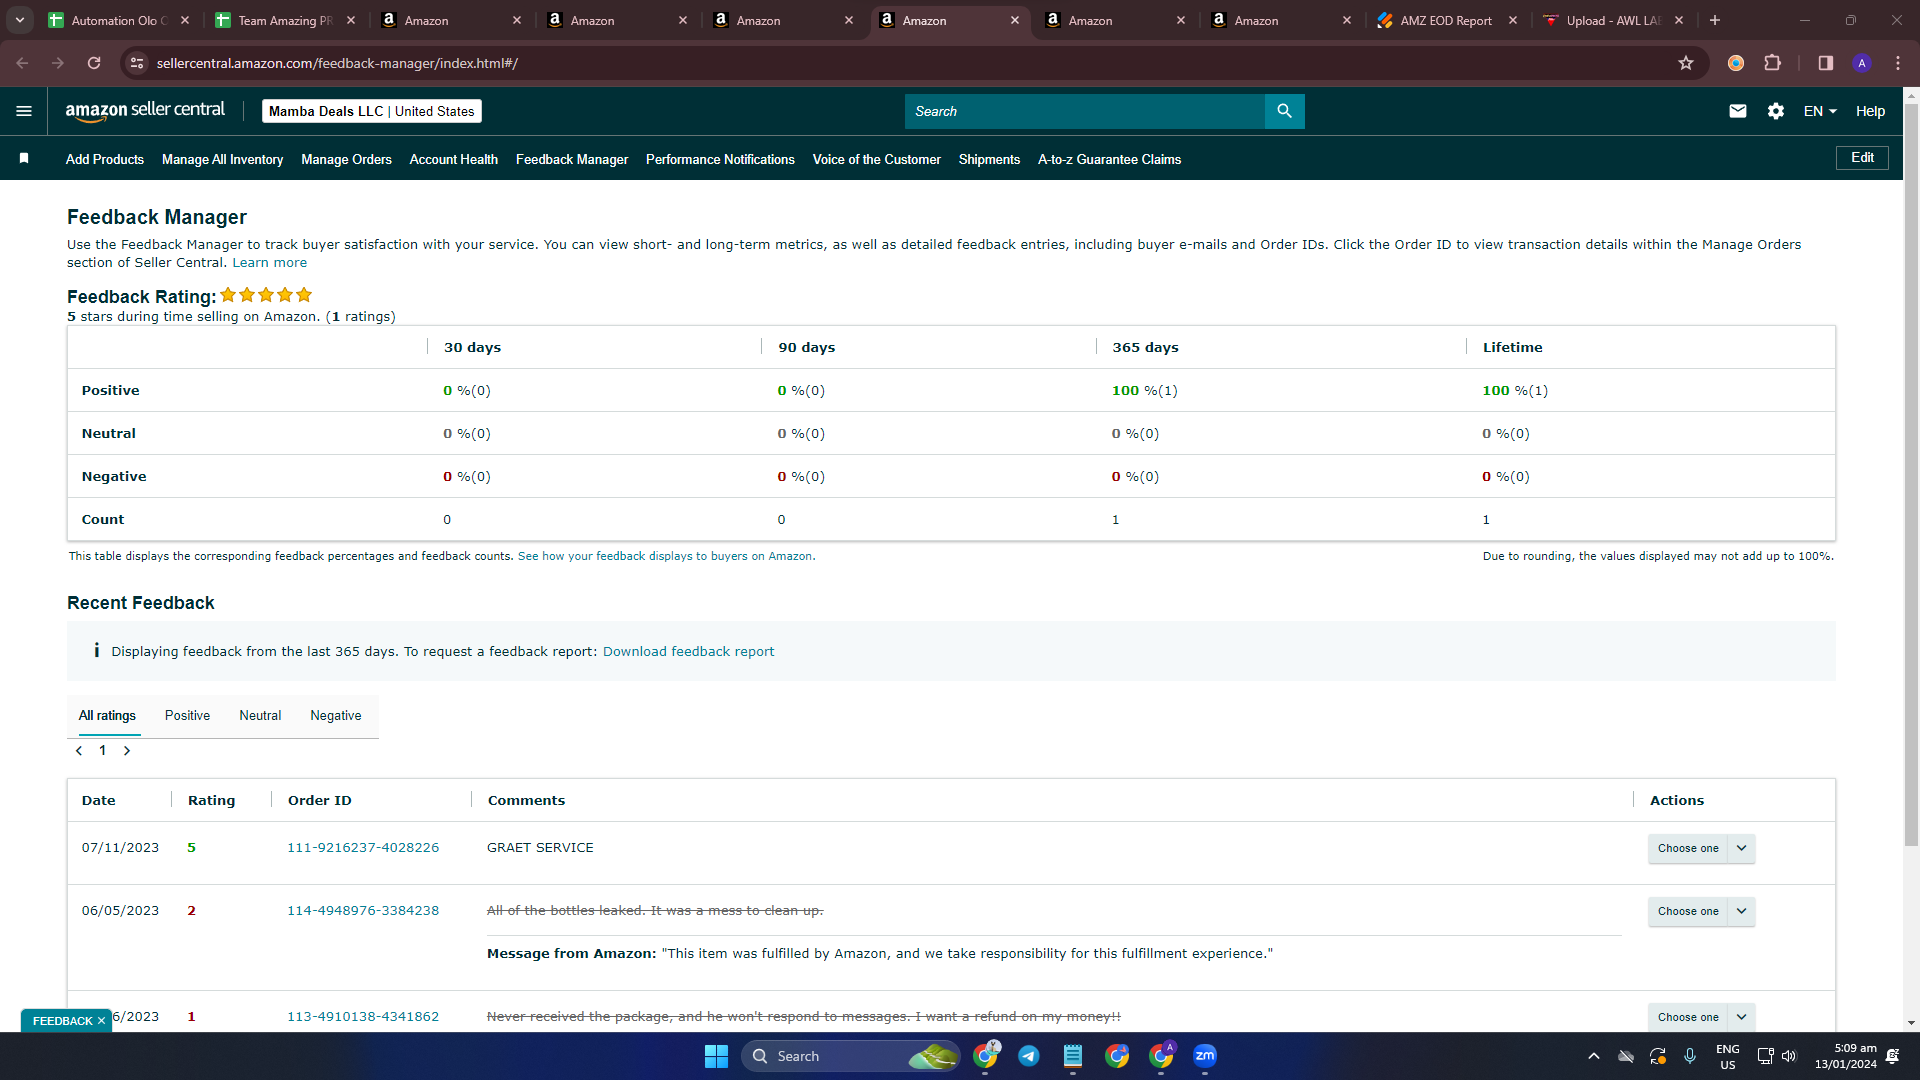Click the search magnifier button
Viewport: 1920px width, 1080px height.
[x=1284, y=111]
